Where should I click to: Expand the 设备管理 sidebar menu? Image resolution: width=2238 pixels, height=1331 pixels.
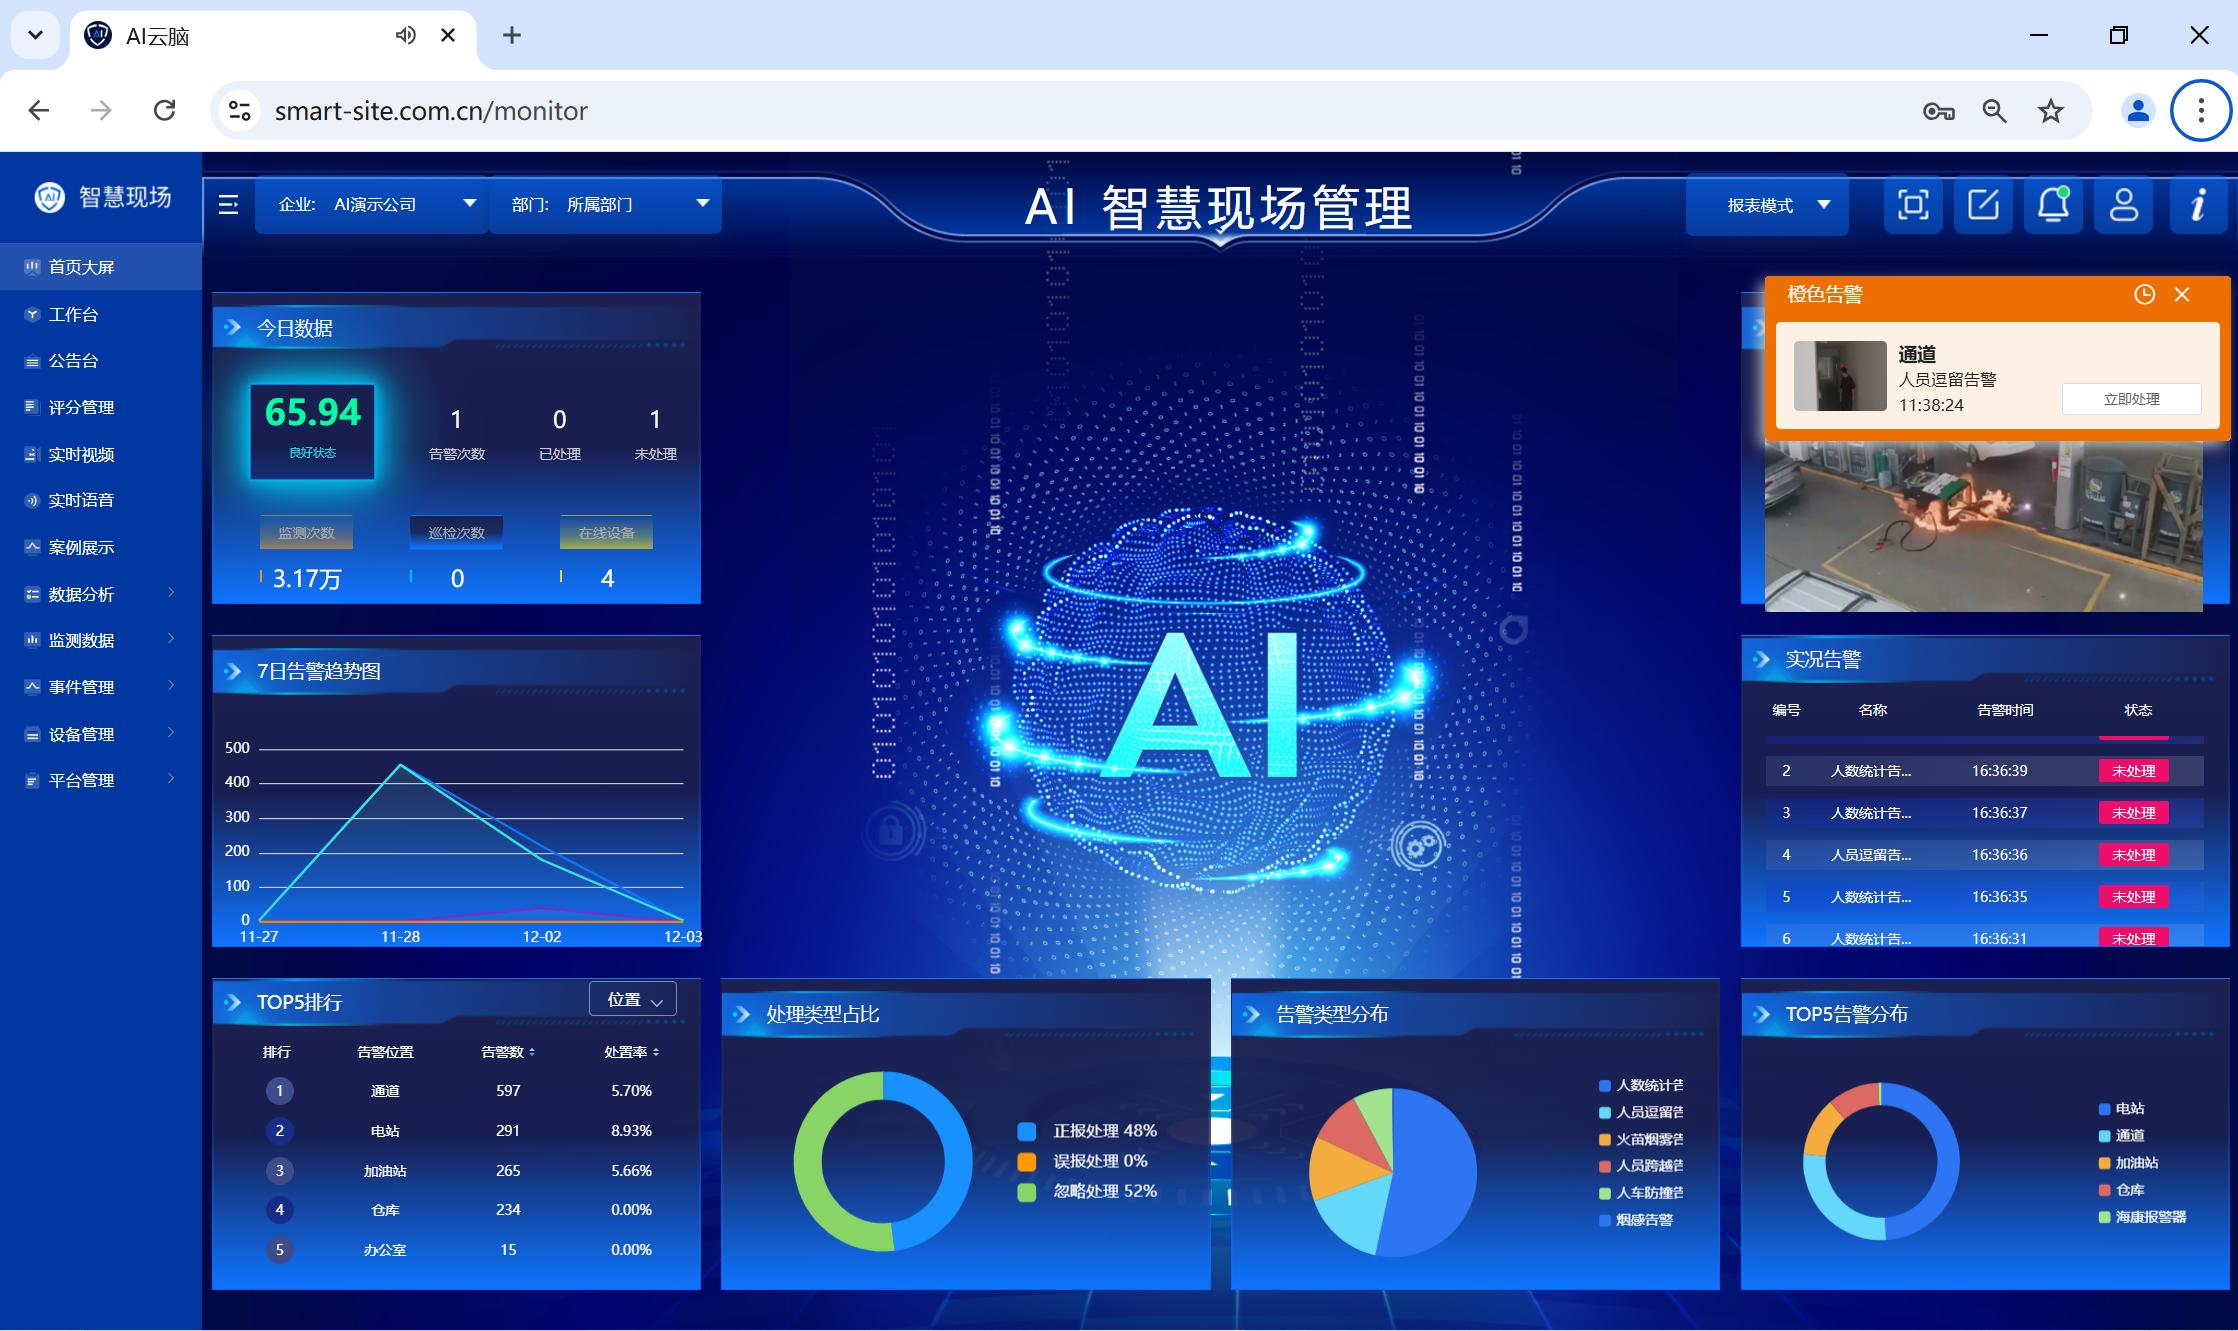(x=100, y=734)
